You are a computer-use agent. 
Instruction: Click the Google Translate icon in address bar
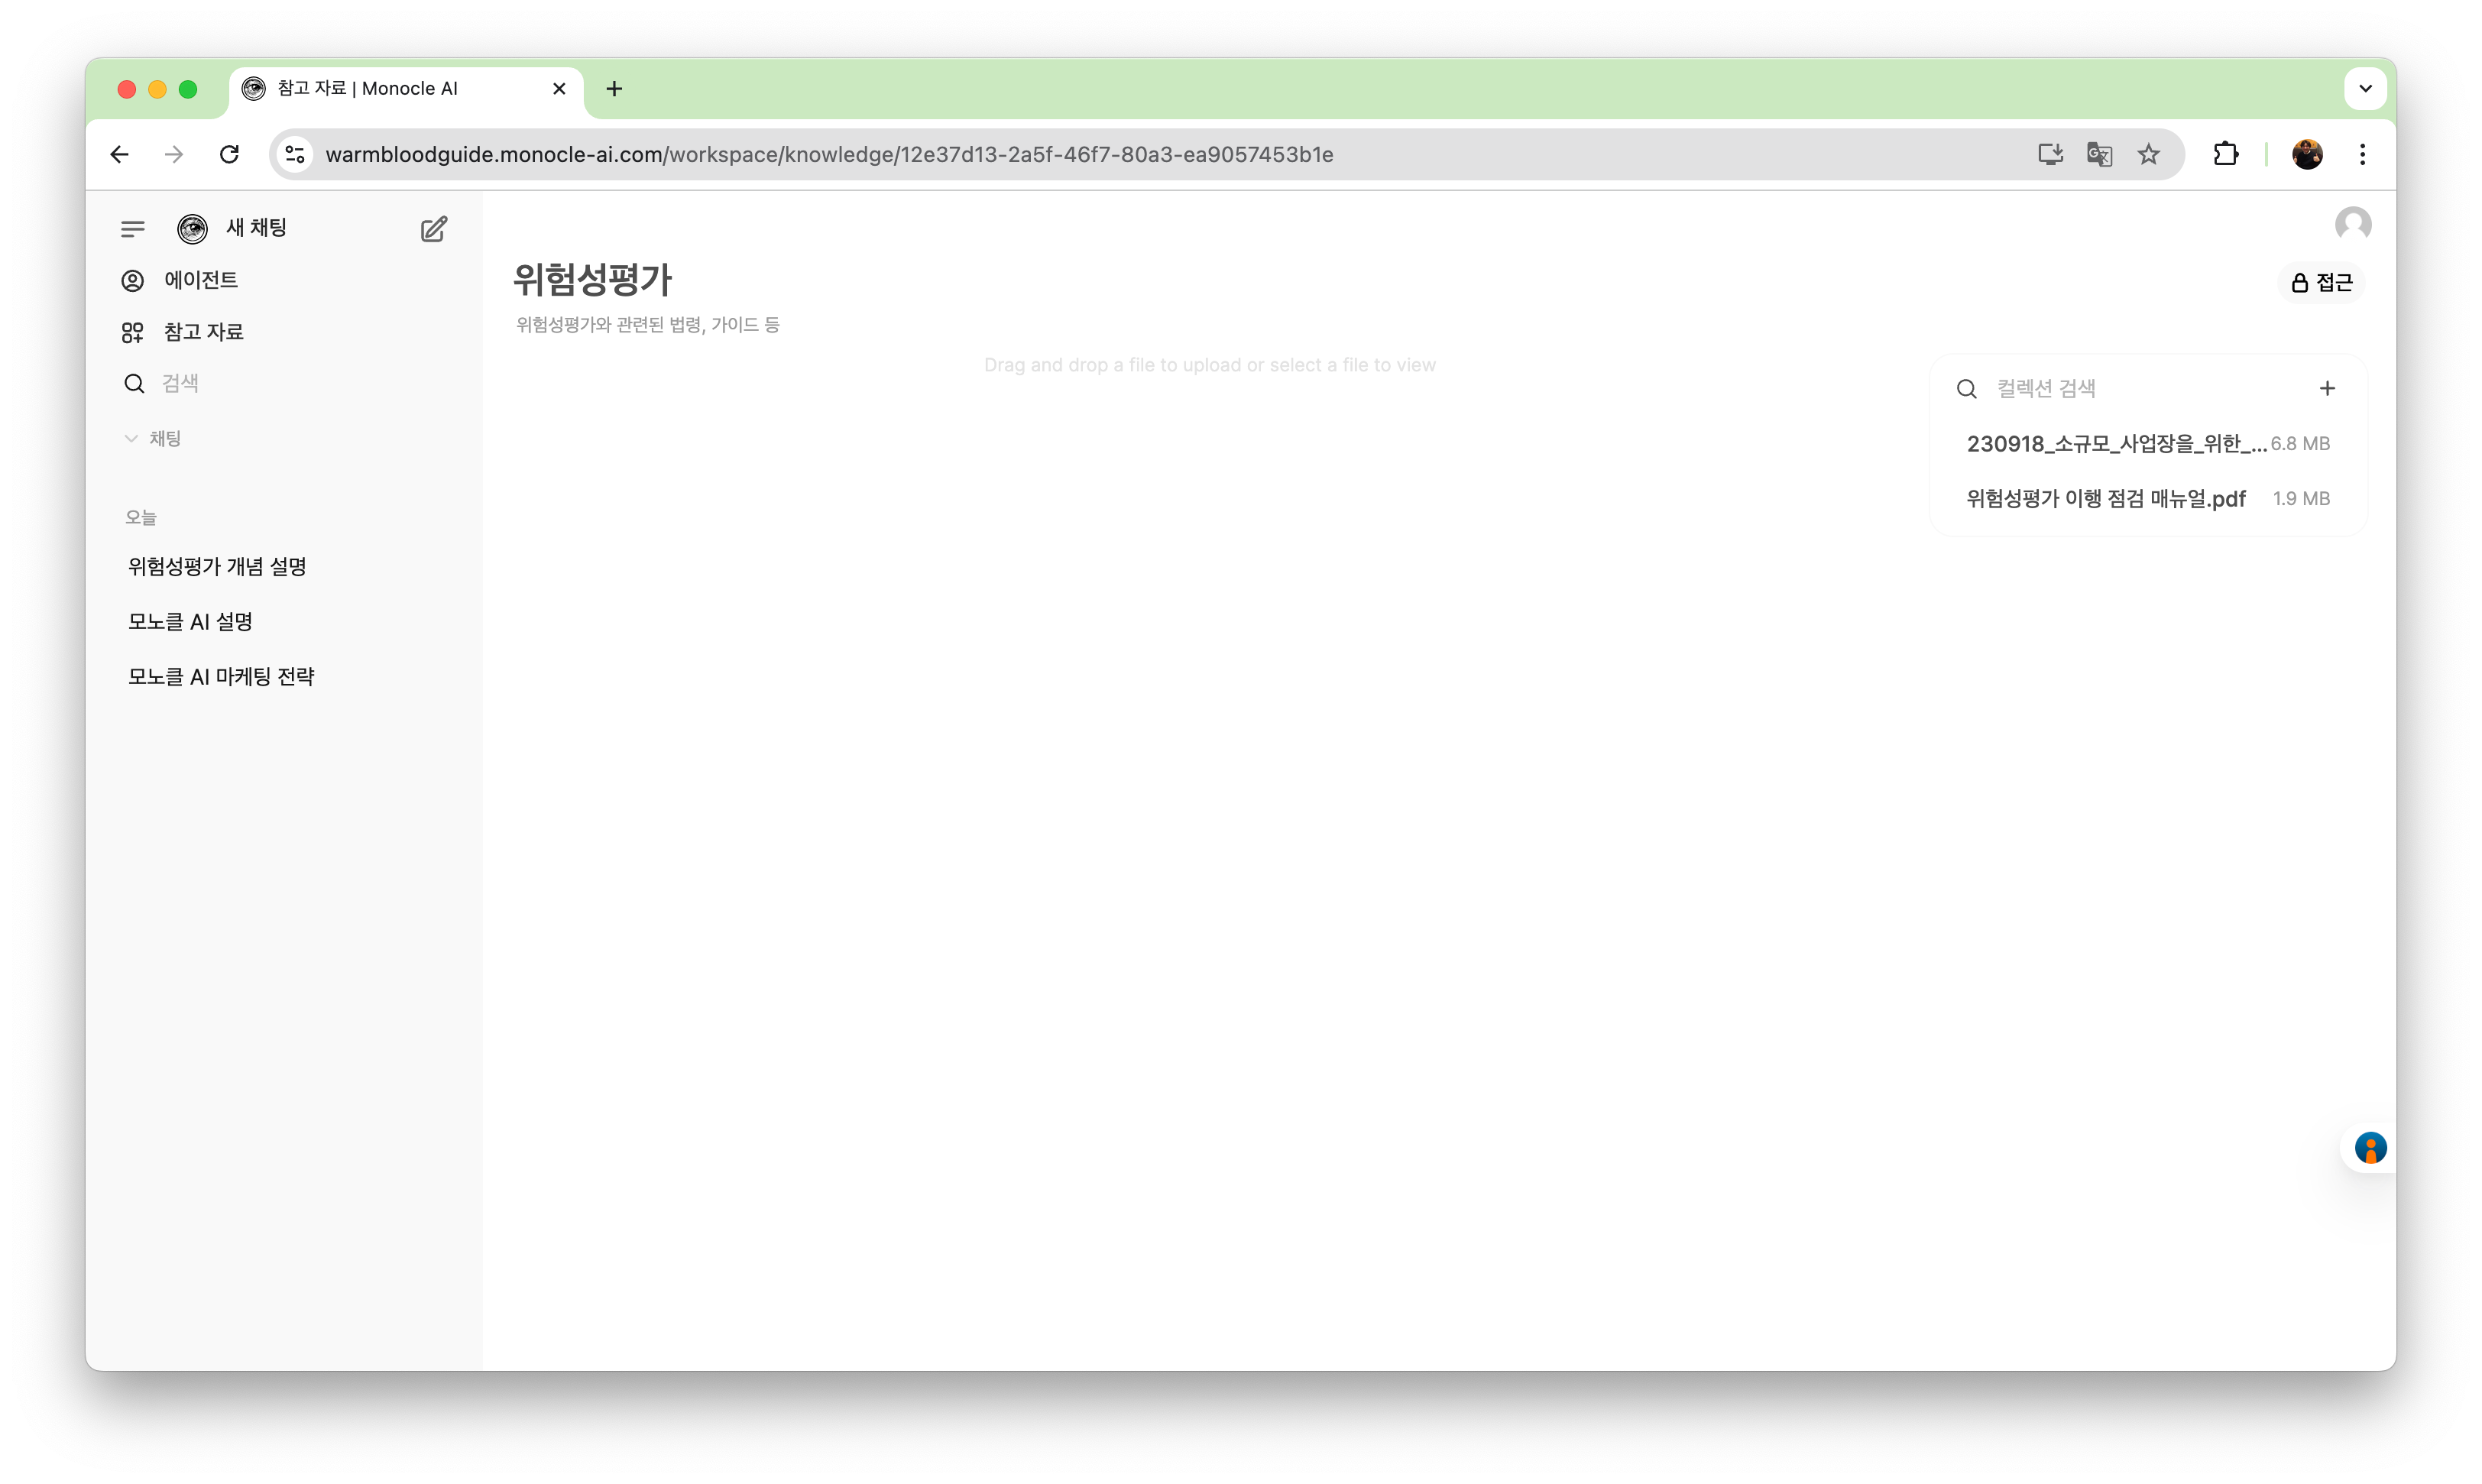(2100, 154)
